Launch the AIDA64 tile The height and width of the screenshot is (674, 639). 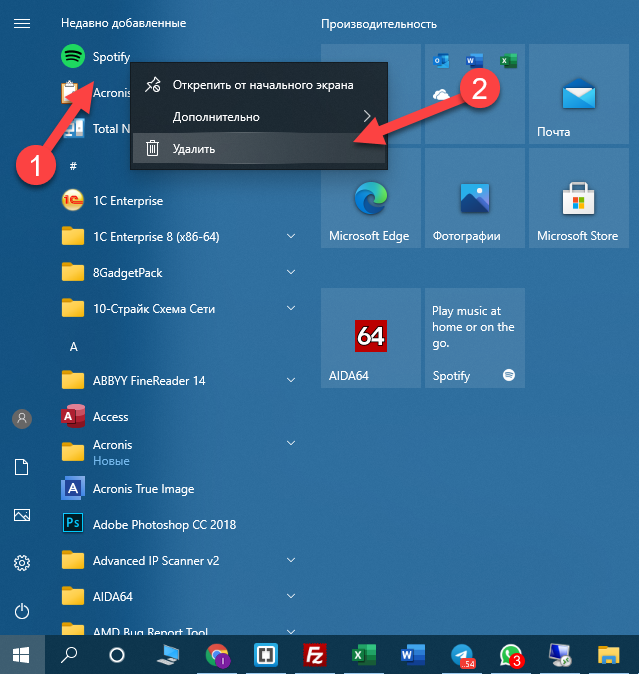tap(371, 338)
